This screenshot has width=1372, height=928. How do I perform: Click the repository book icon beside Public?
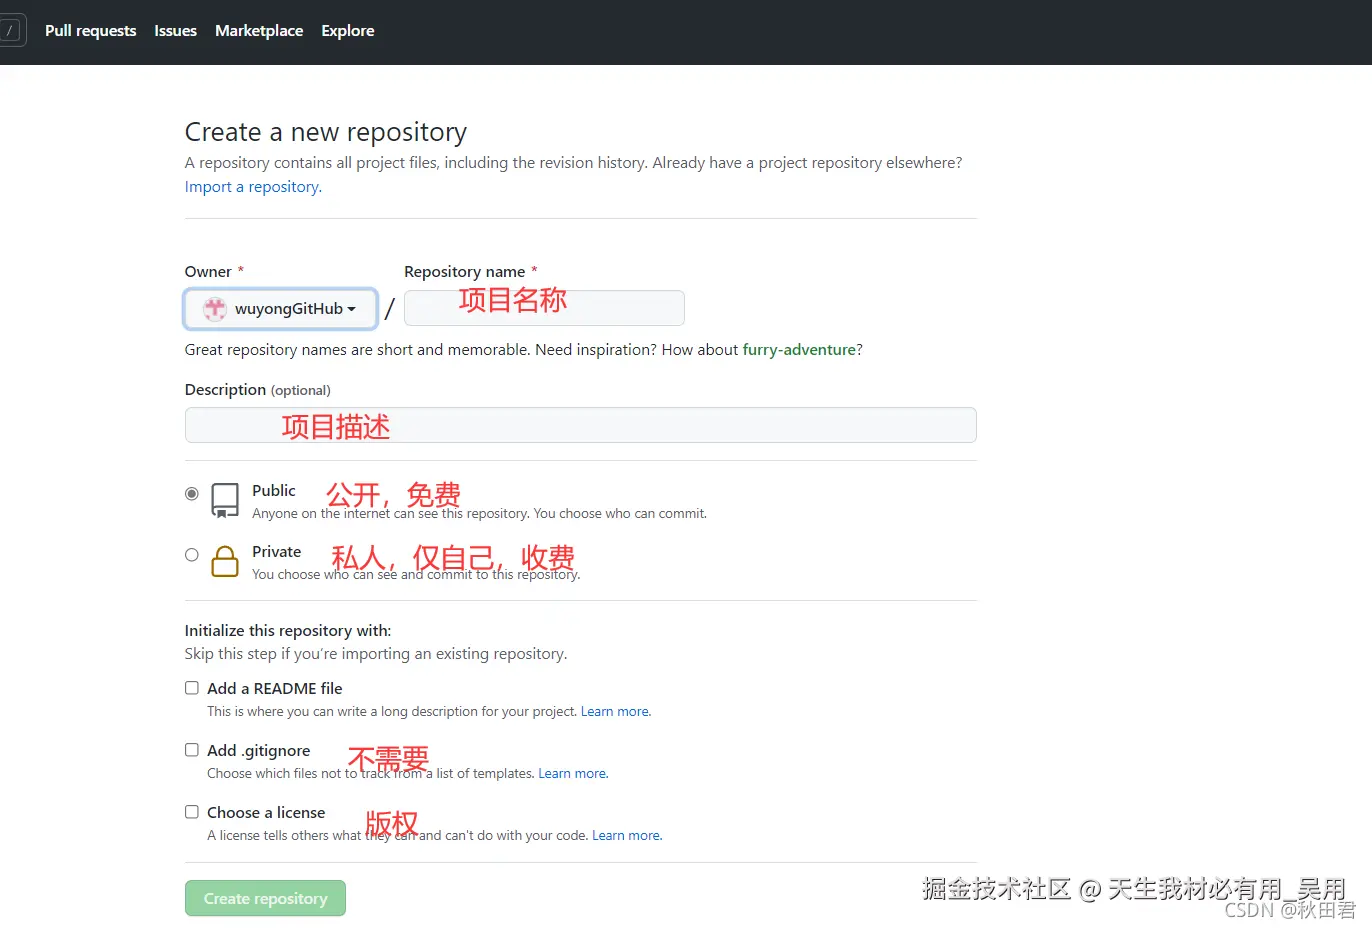[x=224, y=500]
